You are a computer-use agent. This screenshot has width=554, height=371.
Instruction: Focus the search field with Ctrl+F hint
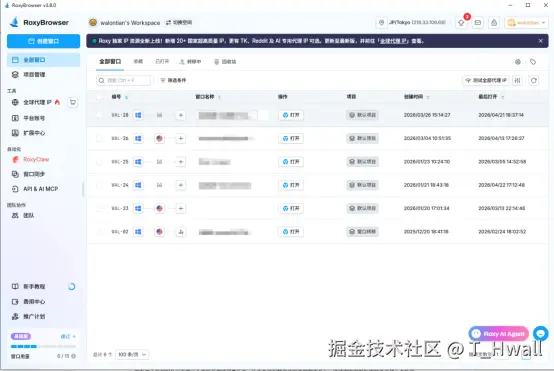pyautogui.click(x=123, y=80)
